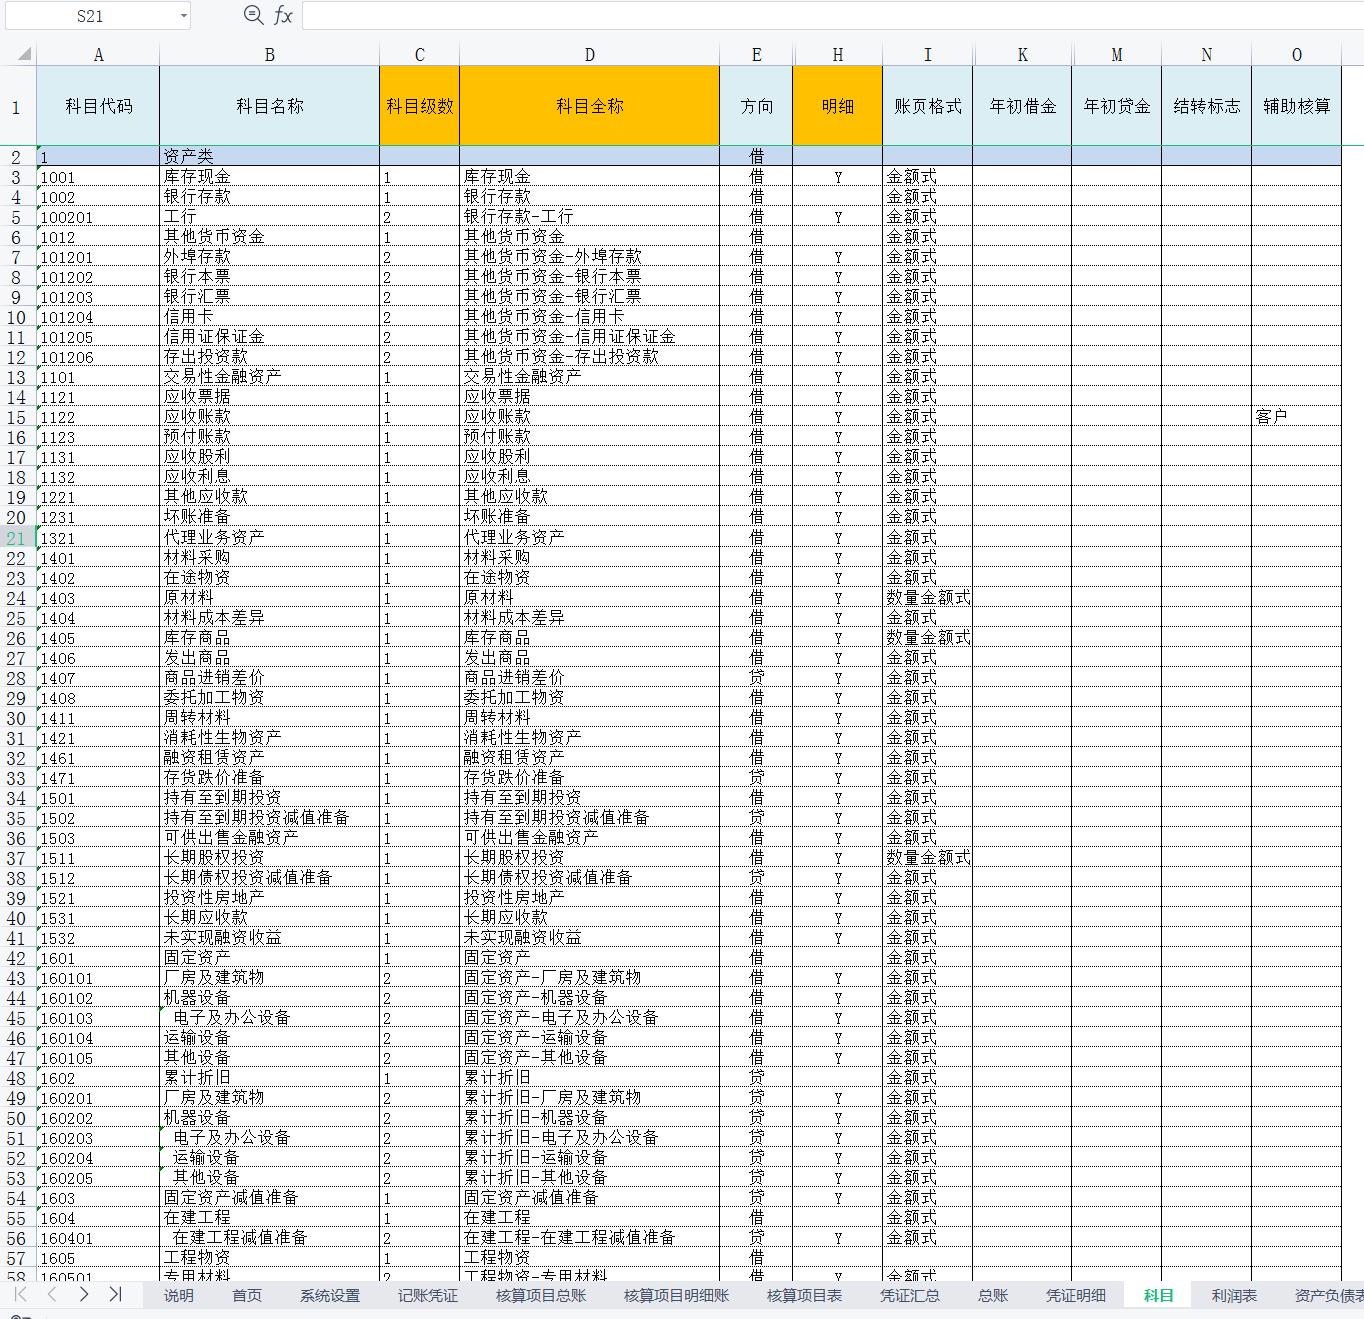
Task: Click the 未实现融资收益 name cell
Action: pyautogui.click(x=270, y=938)
